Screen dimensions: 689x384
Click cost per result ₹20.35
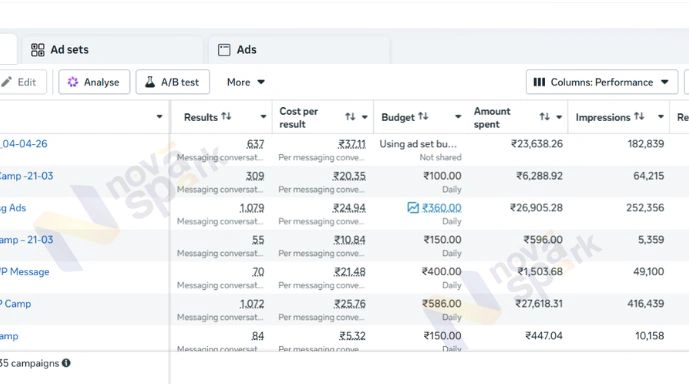click(x=349, y=176)
